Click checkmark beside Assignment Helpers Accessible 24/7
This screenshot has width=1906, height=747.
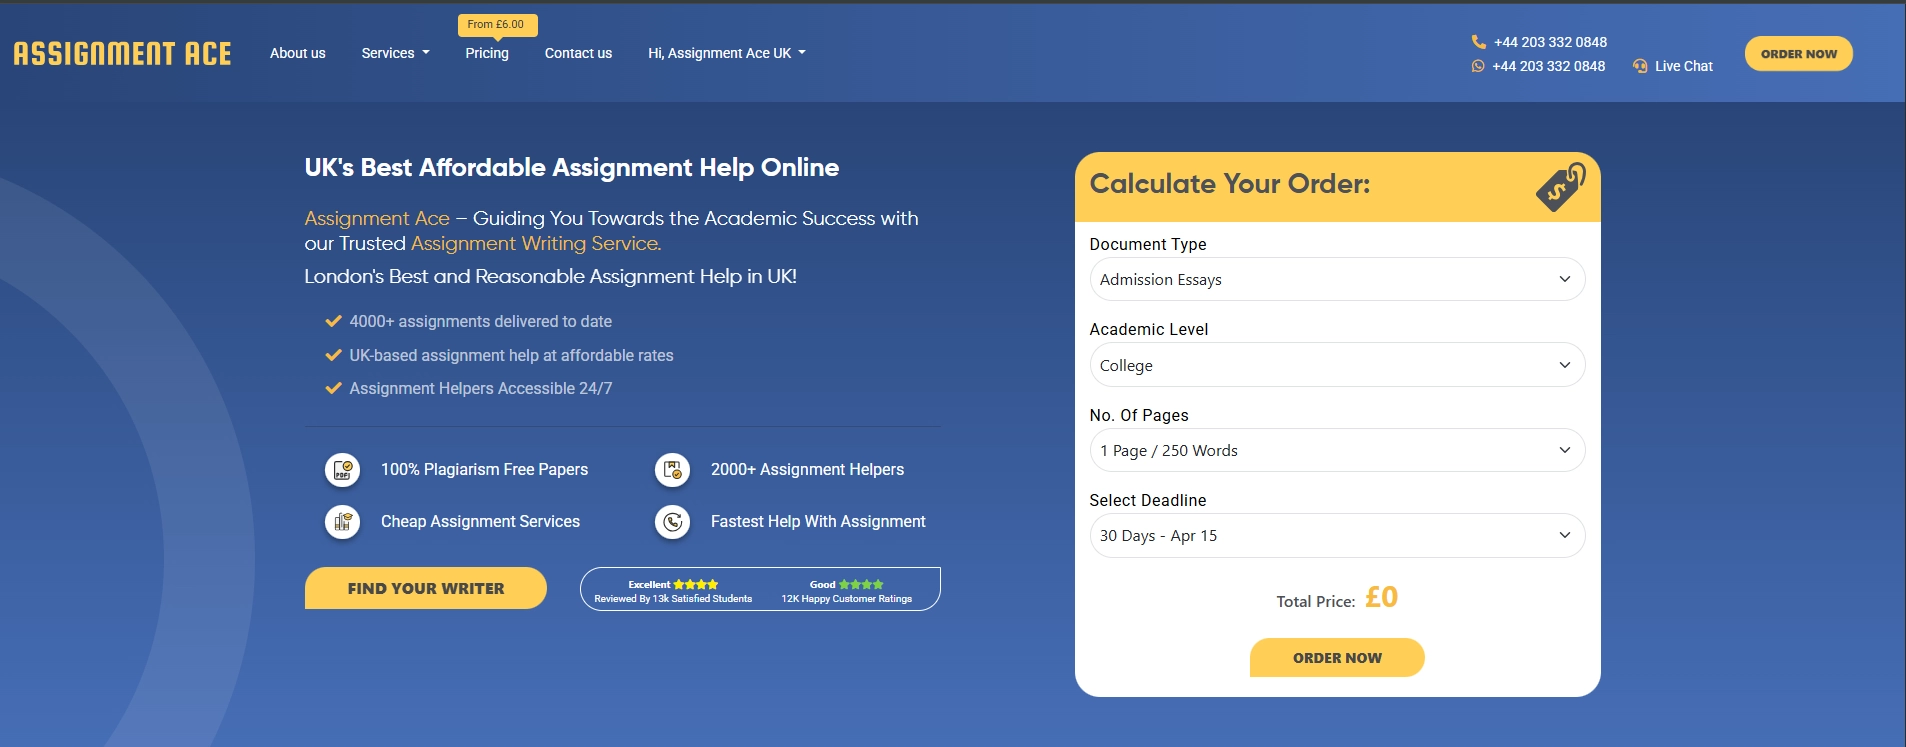(334, 388)
